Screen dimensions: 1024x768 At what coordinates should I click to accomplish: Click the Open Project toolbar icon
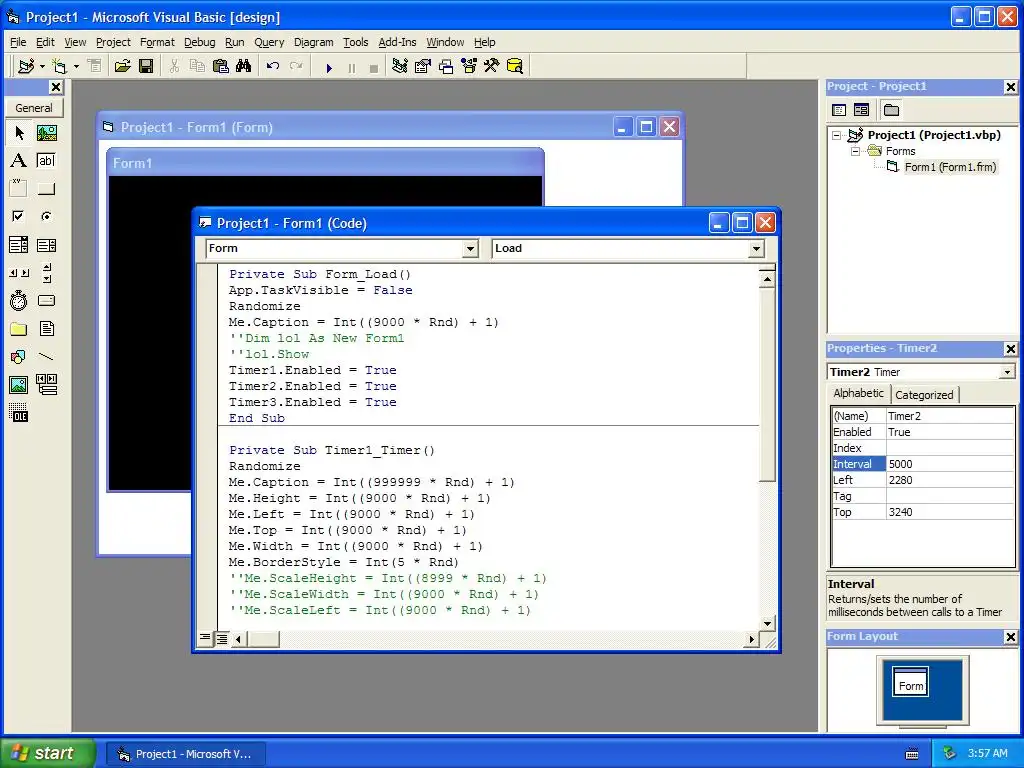(122, 66)
